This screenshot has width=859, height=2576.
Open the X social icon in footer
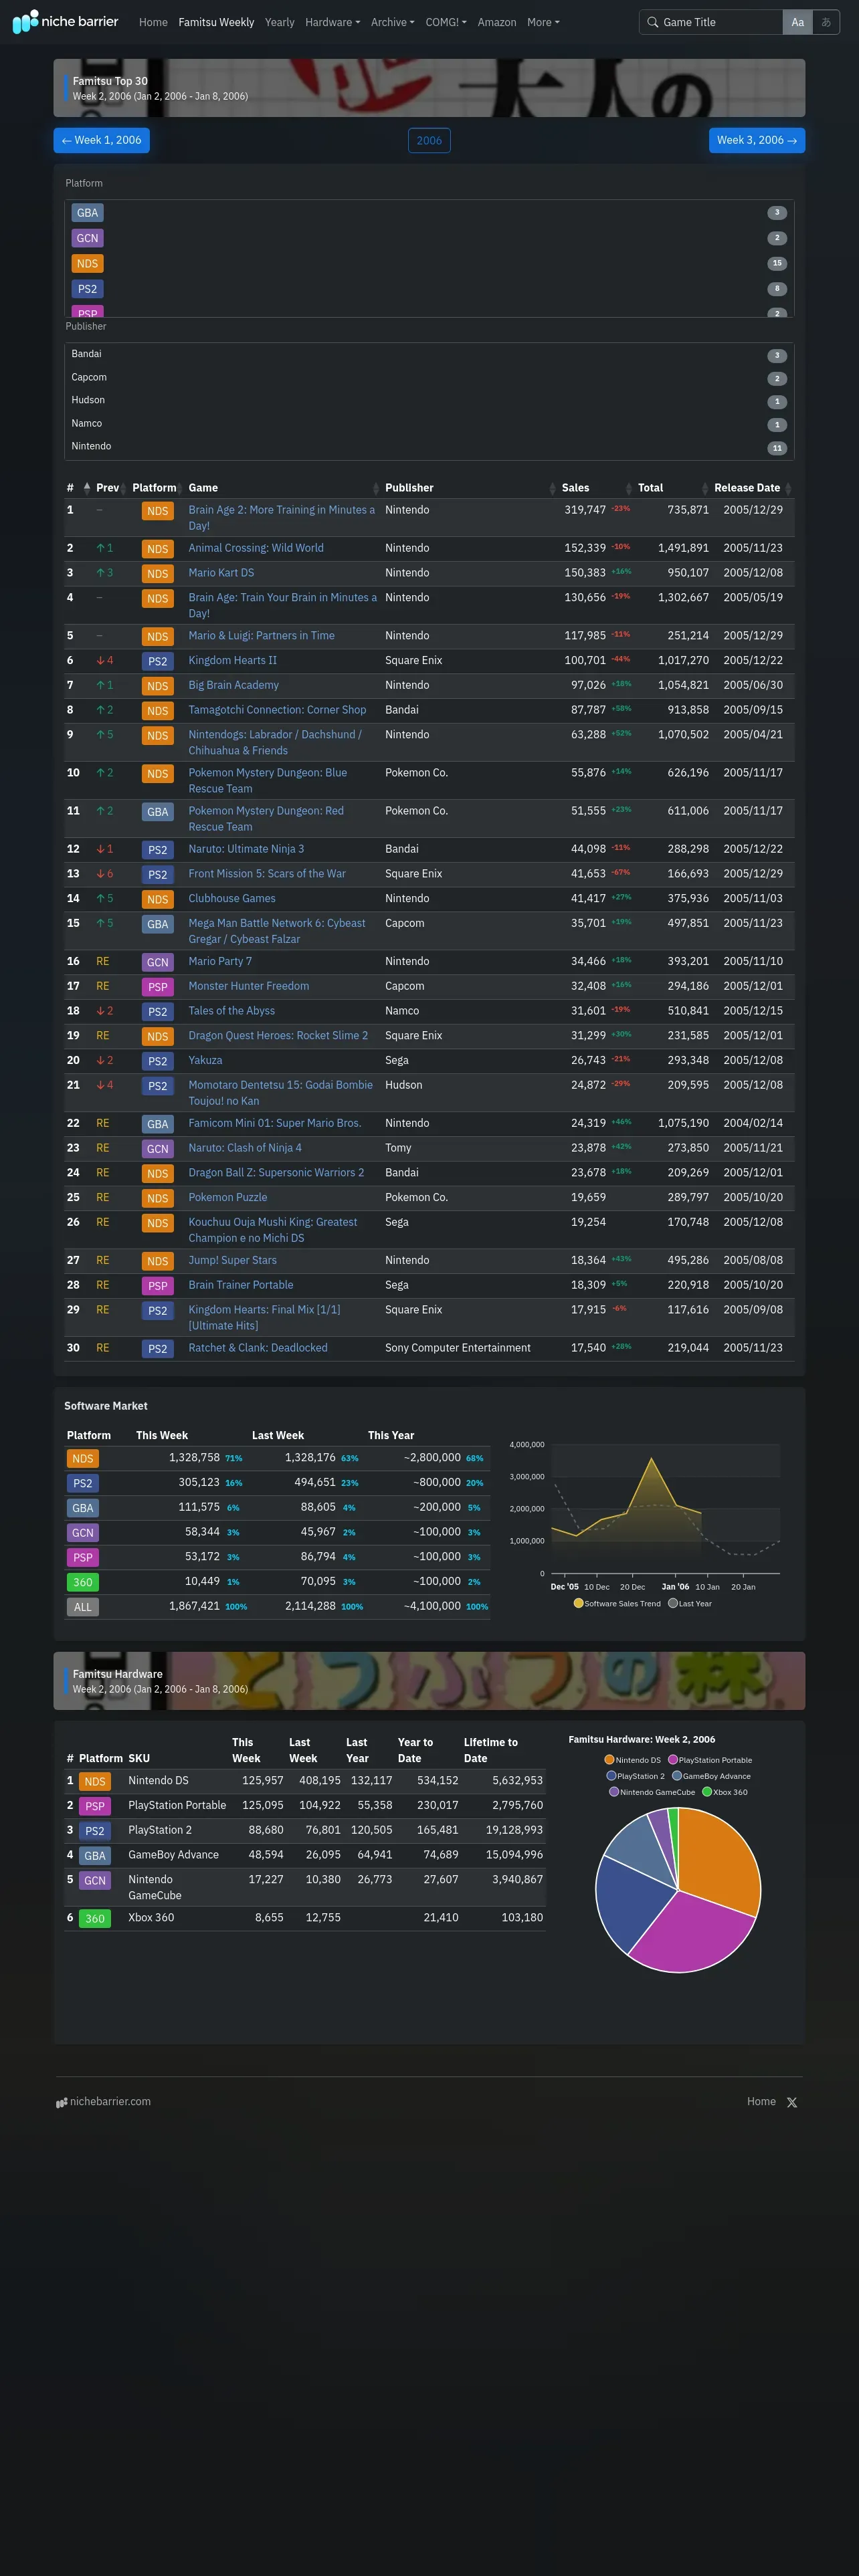792,2102
